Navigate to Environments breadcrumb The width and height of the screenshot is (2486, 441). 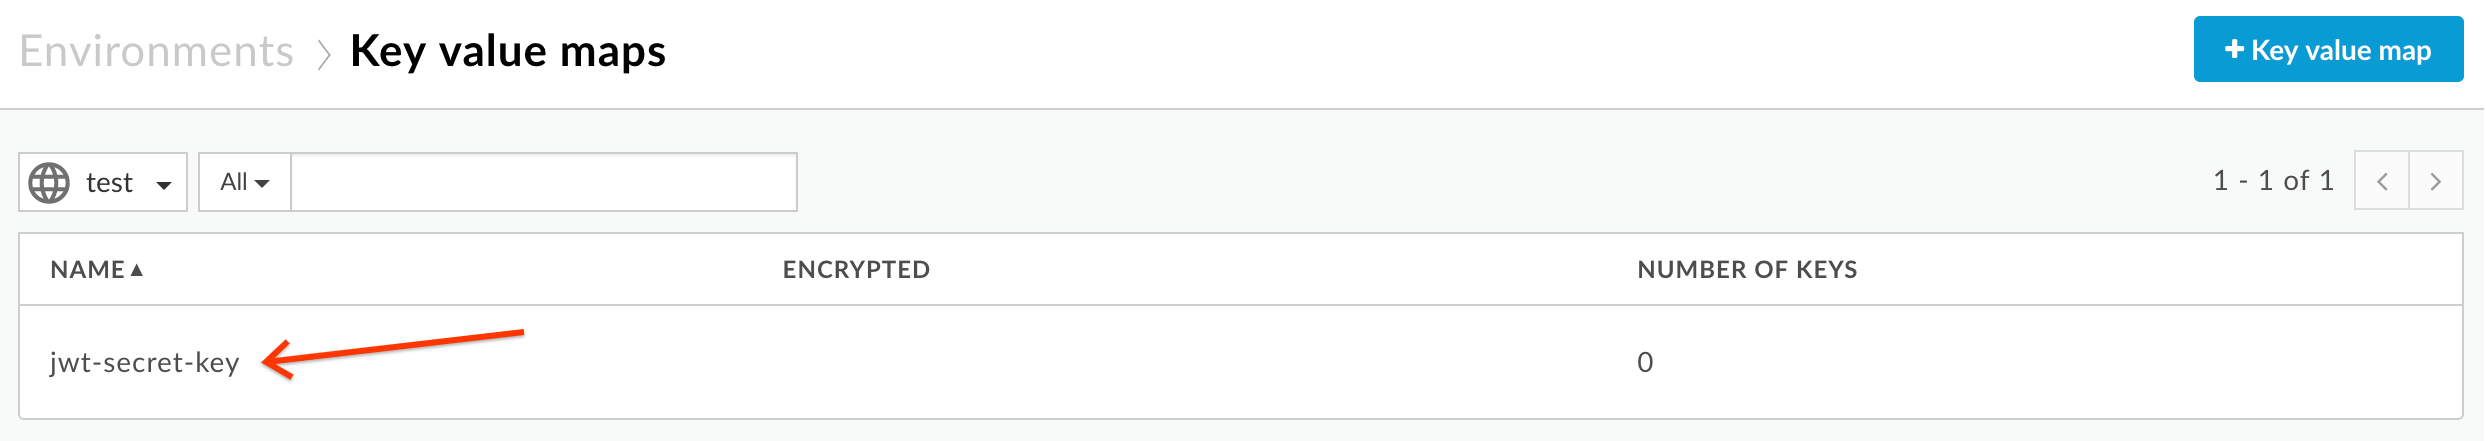(x=157, y=51)
